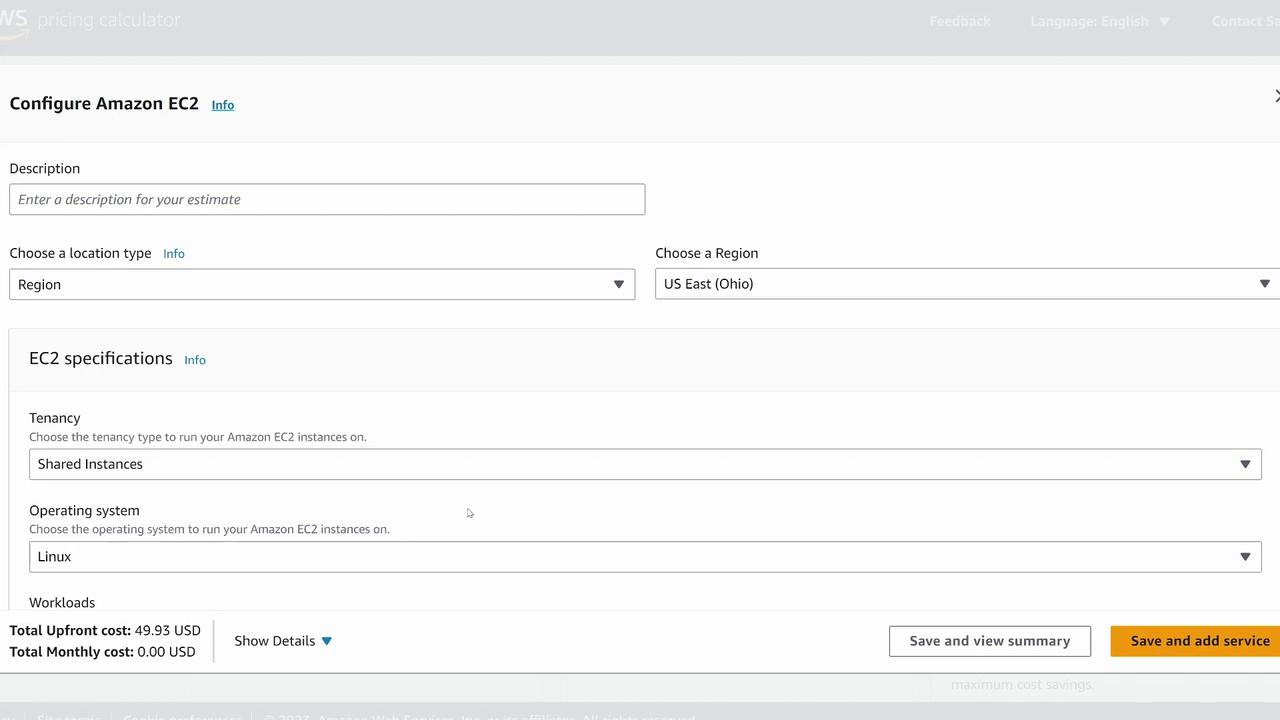Open Info link for location type

[174, 254]
